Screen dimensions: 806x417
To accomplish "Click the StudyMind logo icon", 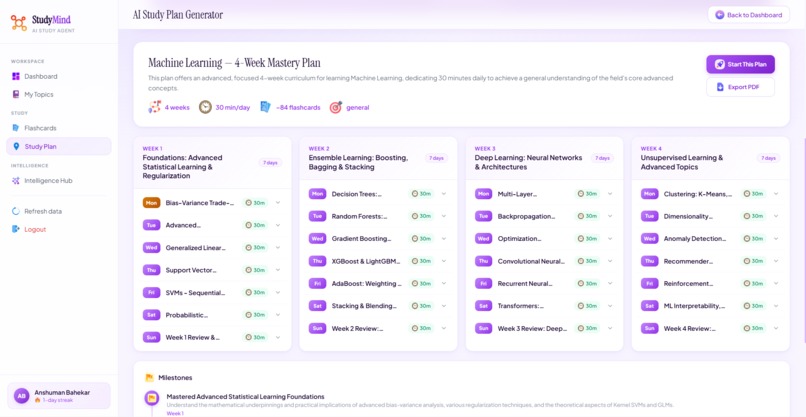I will [x=19, y=23].
